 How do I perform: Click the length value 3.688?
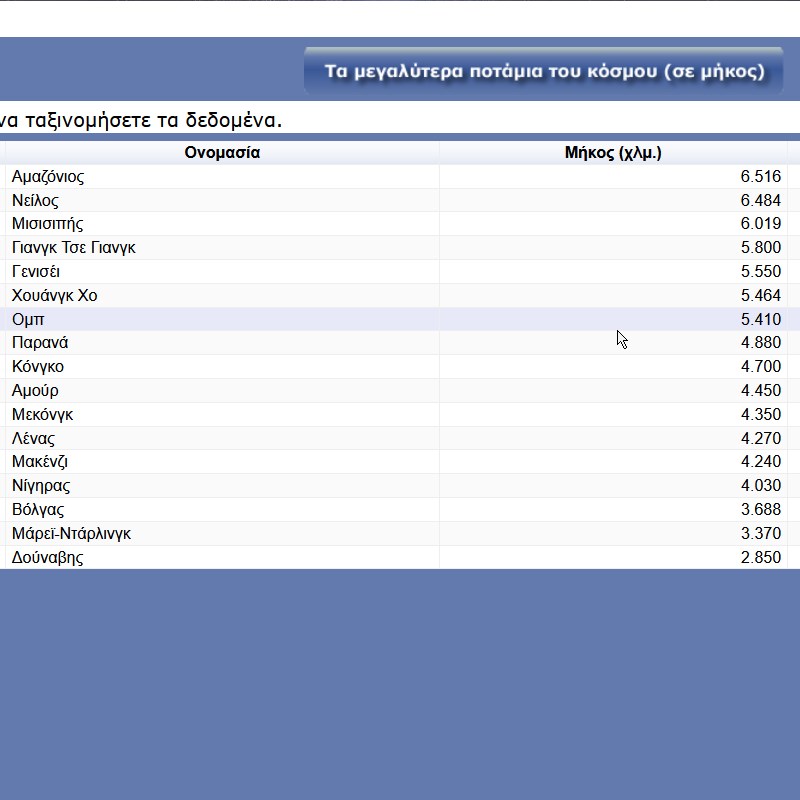click(x=760, y=509)
